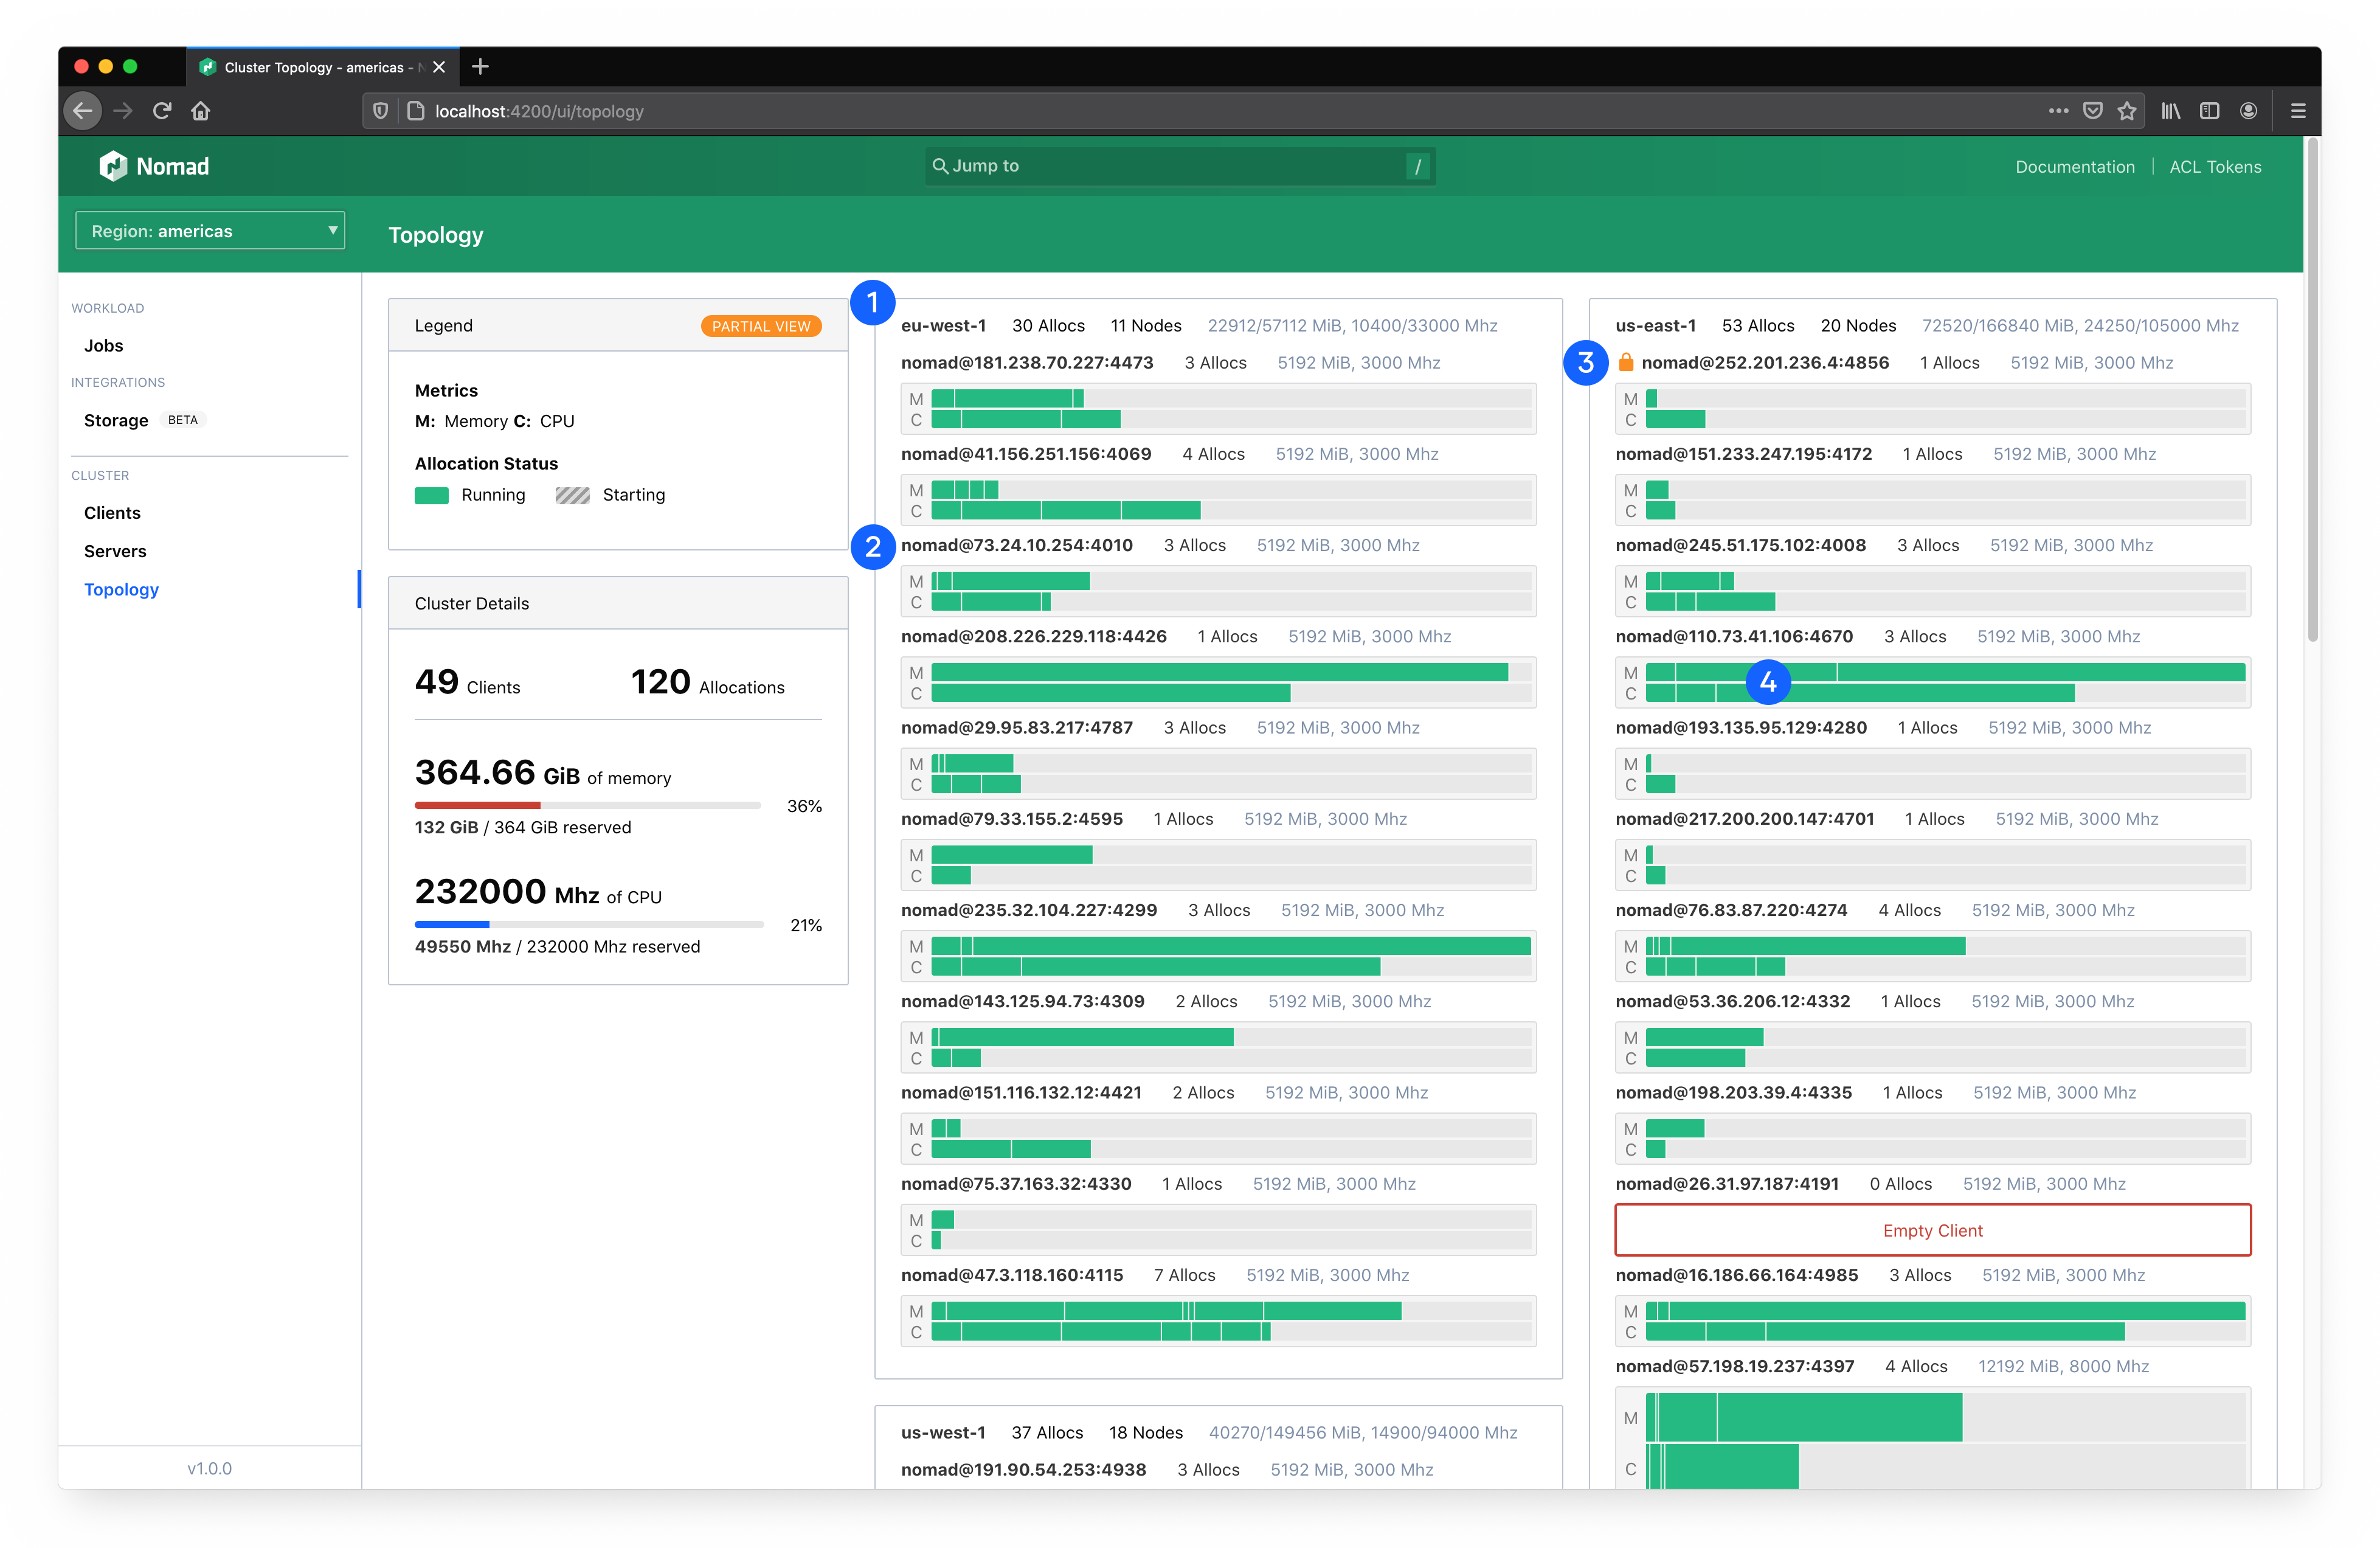Open Firefox hamburger menu icon
The image size is (2380, 1548).
[x=2298, y=111]
